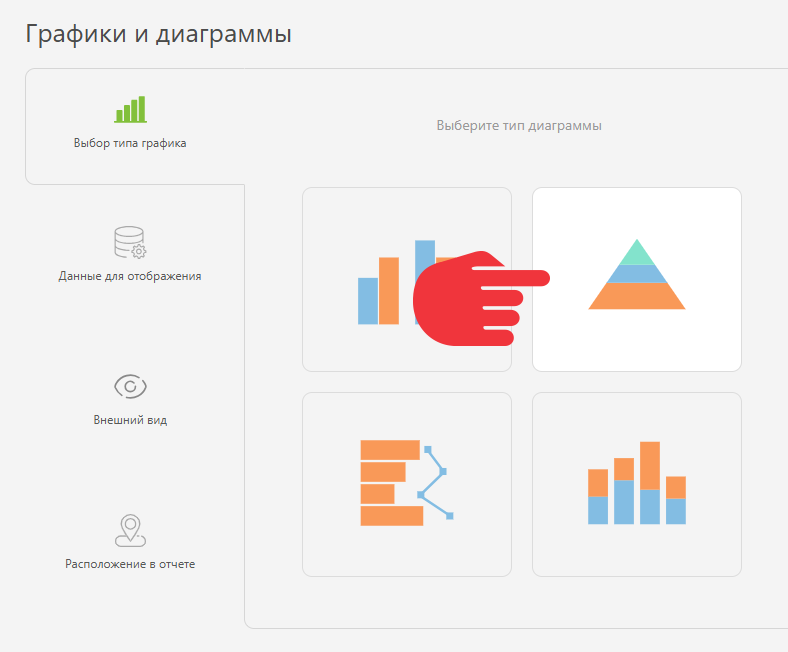Click the green bar chart icon
The height and width of the screenshot is (652, 788).
(130, 109)
